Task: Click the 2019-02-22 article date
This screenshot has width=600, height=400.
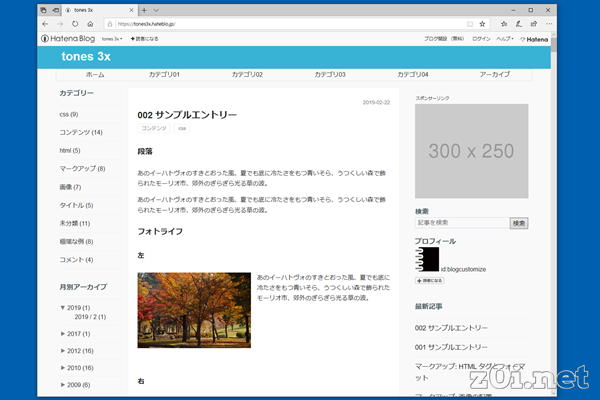Action: point(377,103)
